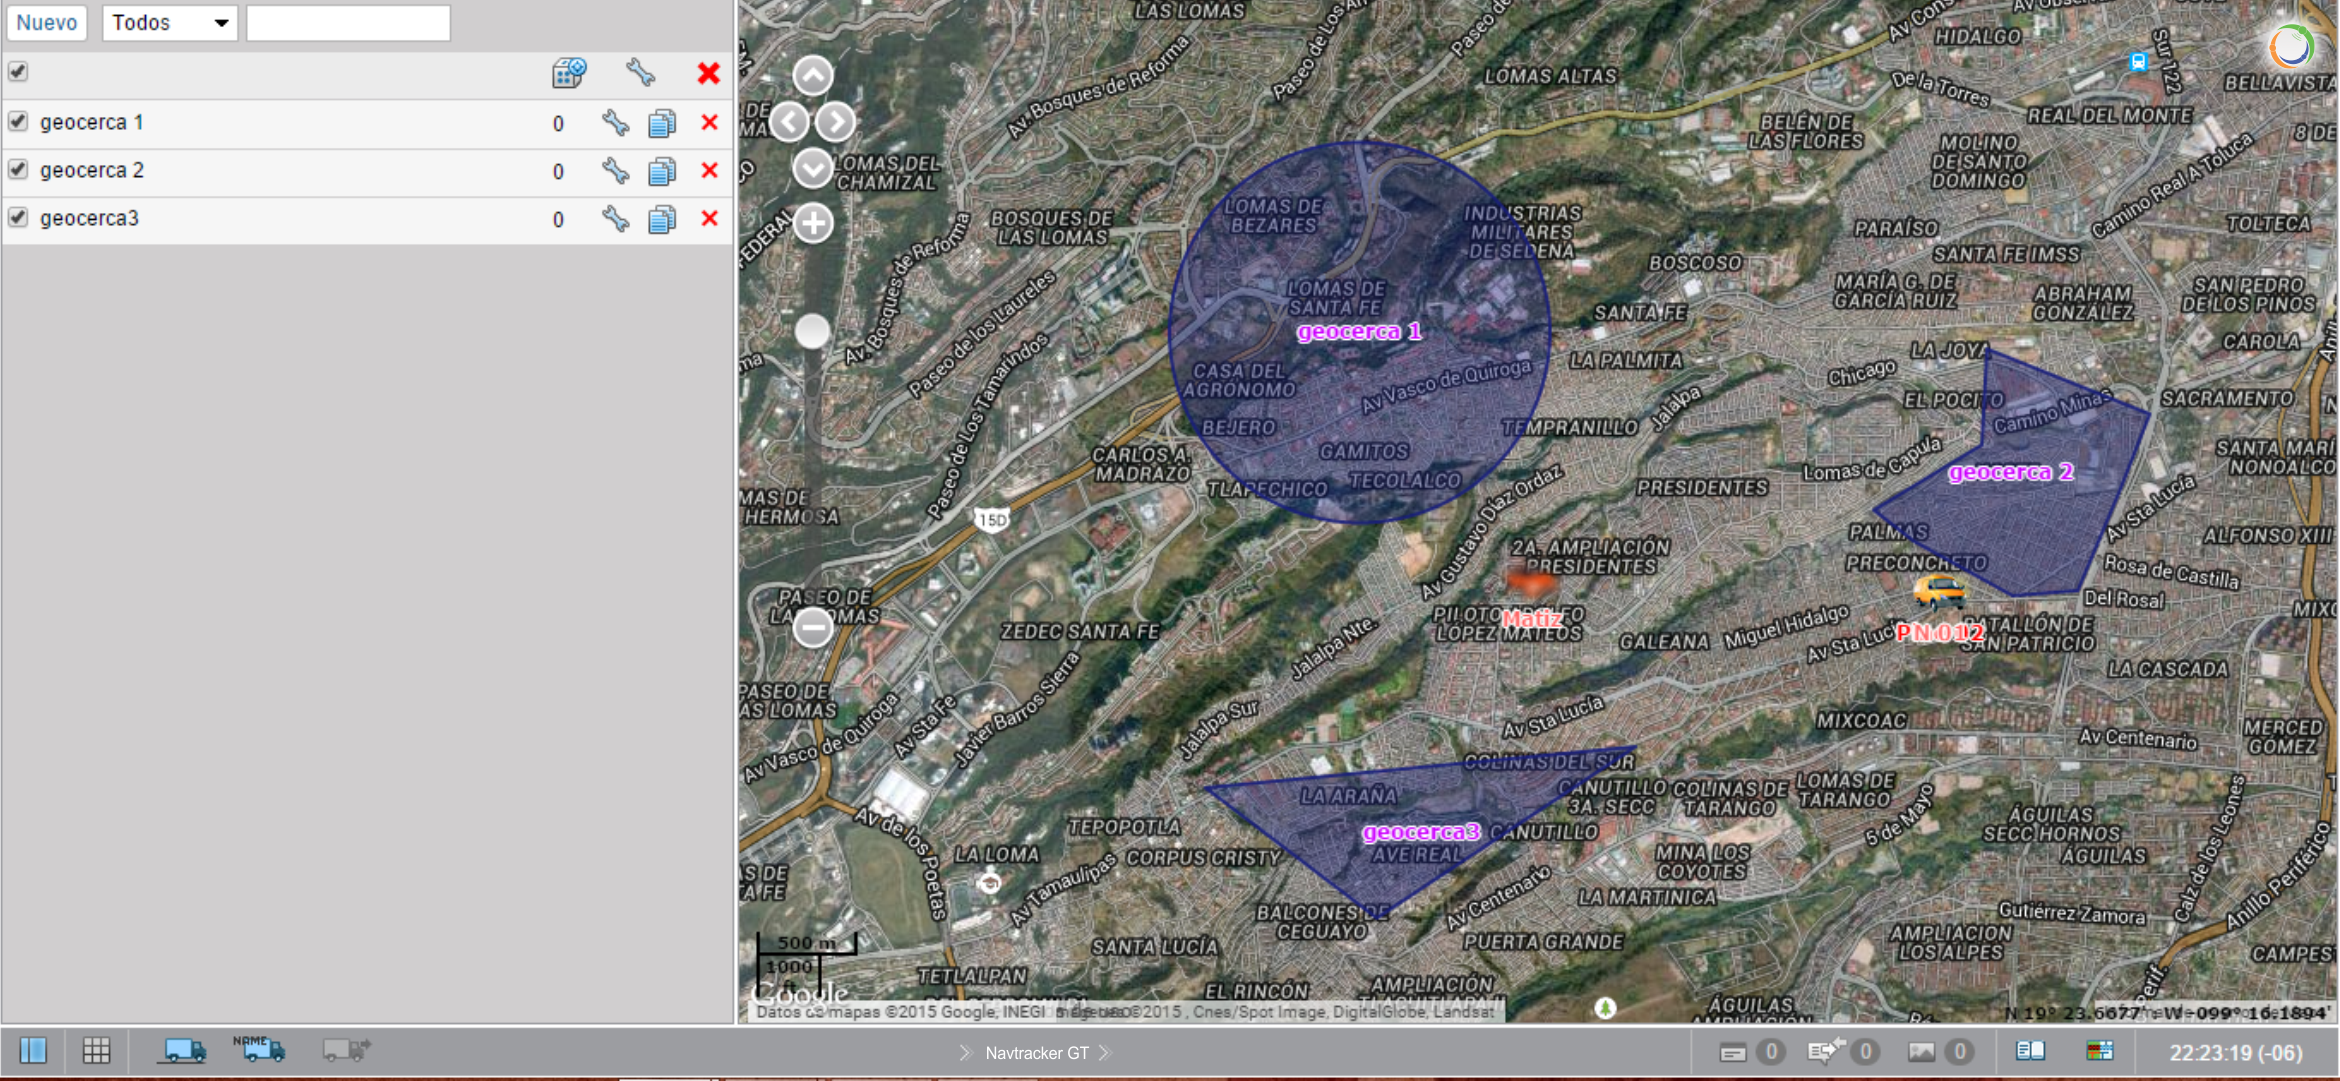The height and width of the screenshot is (1081, 2340).
Task: Select geocerca 2 in the list
Action: point(92,170)
